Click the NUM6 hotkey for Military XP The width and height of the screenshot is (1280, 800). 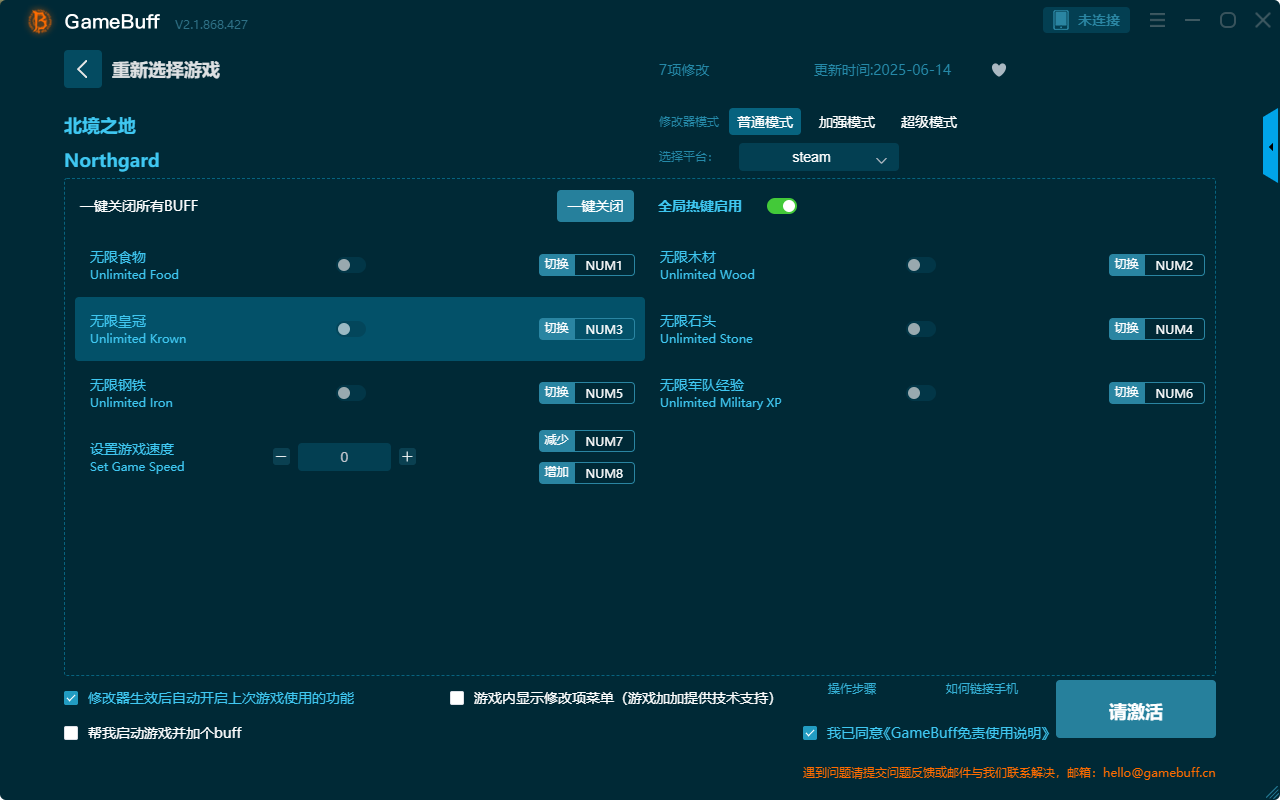[x=1174, y=393]
